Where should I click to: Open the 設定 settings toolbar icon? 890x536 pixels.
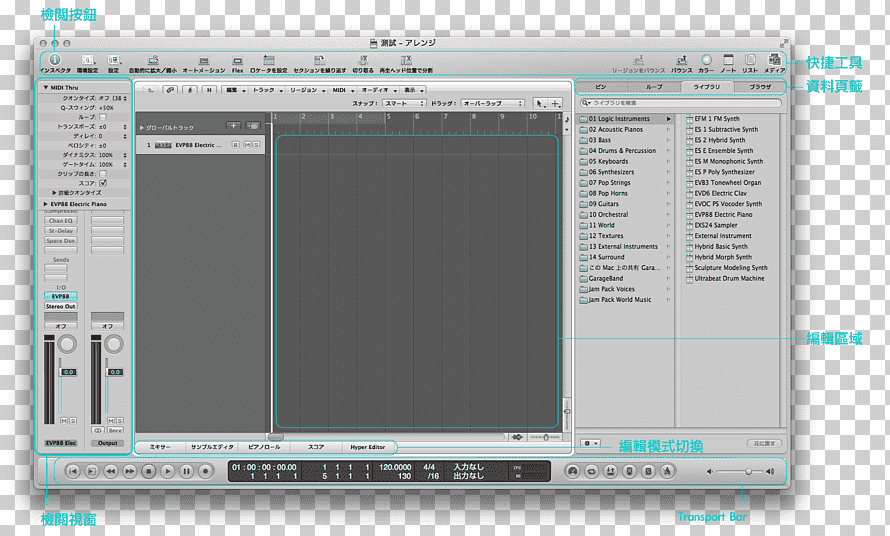(x=114, y=60)
